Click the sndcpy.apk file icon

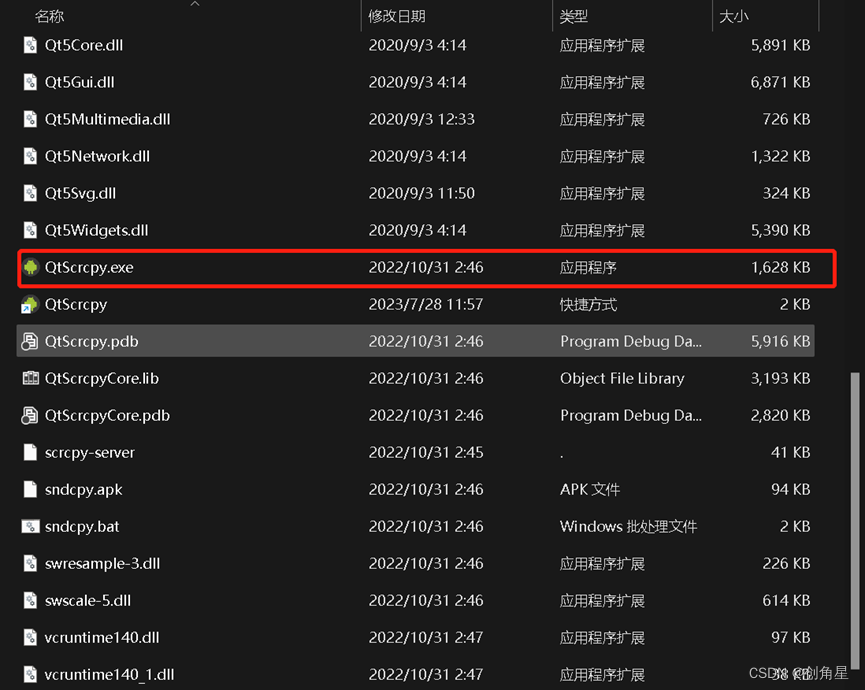(30, 489)
